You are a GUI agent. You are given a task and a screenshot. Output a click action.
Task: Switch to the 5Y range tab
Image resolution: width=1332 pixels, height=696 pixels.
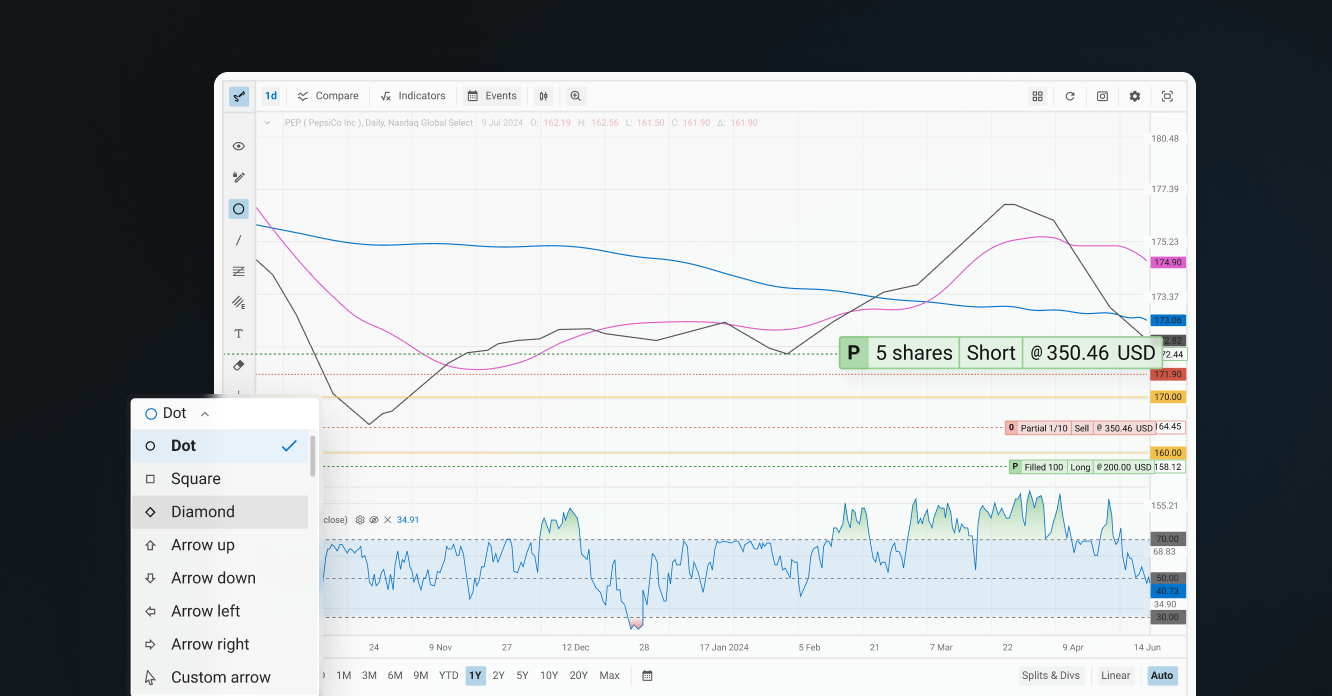click(522, 675)
